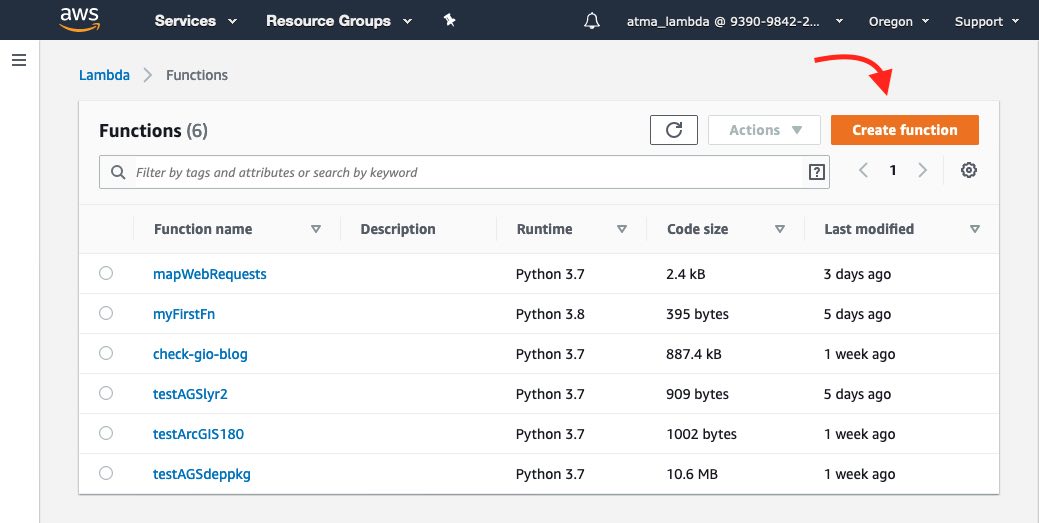Expand the Services menu
This screenshot has height=523, width=1039.
[x=195, y=21]
